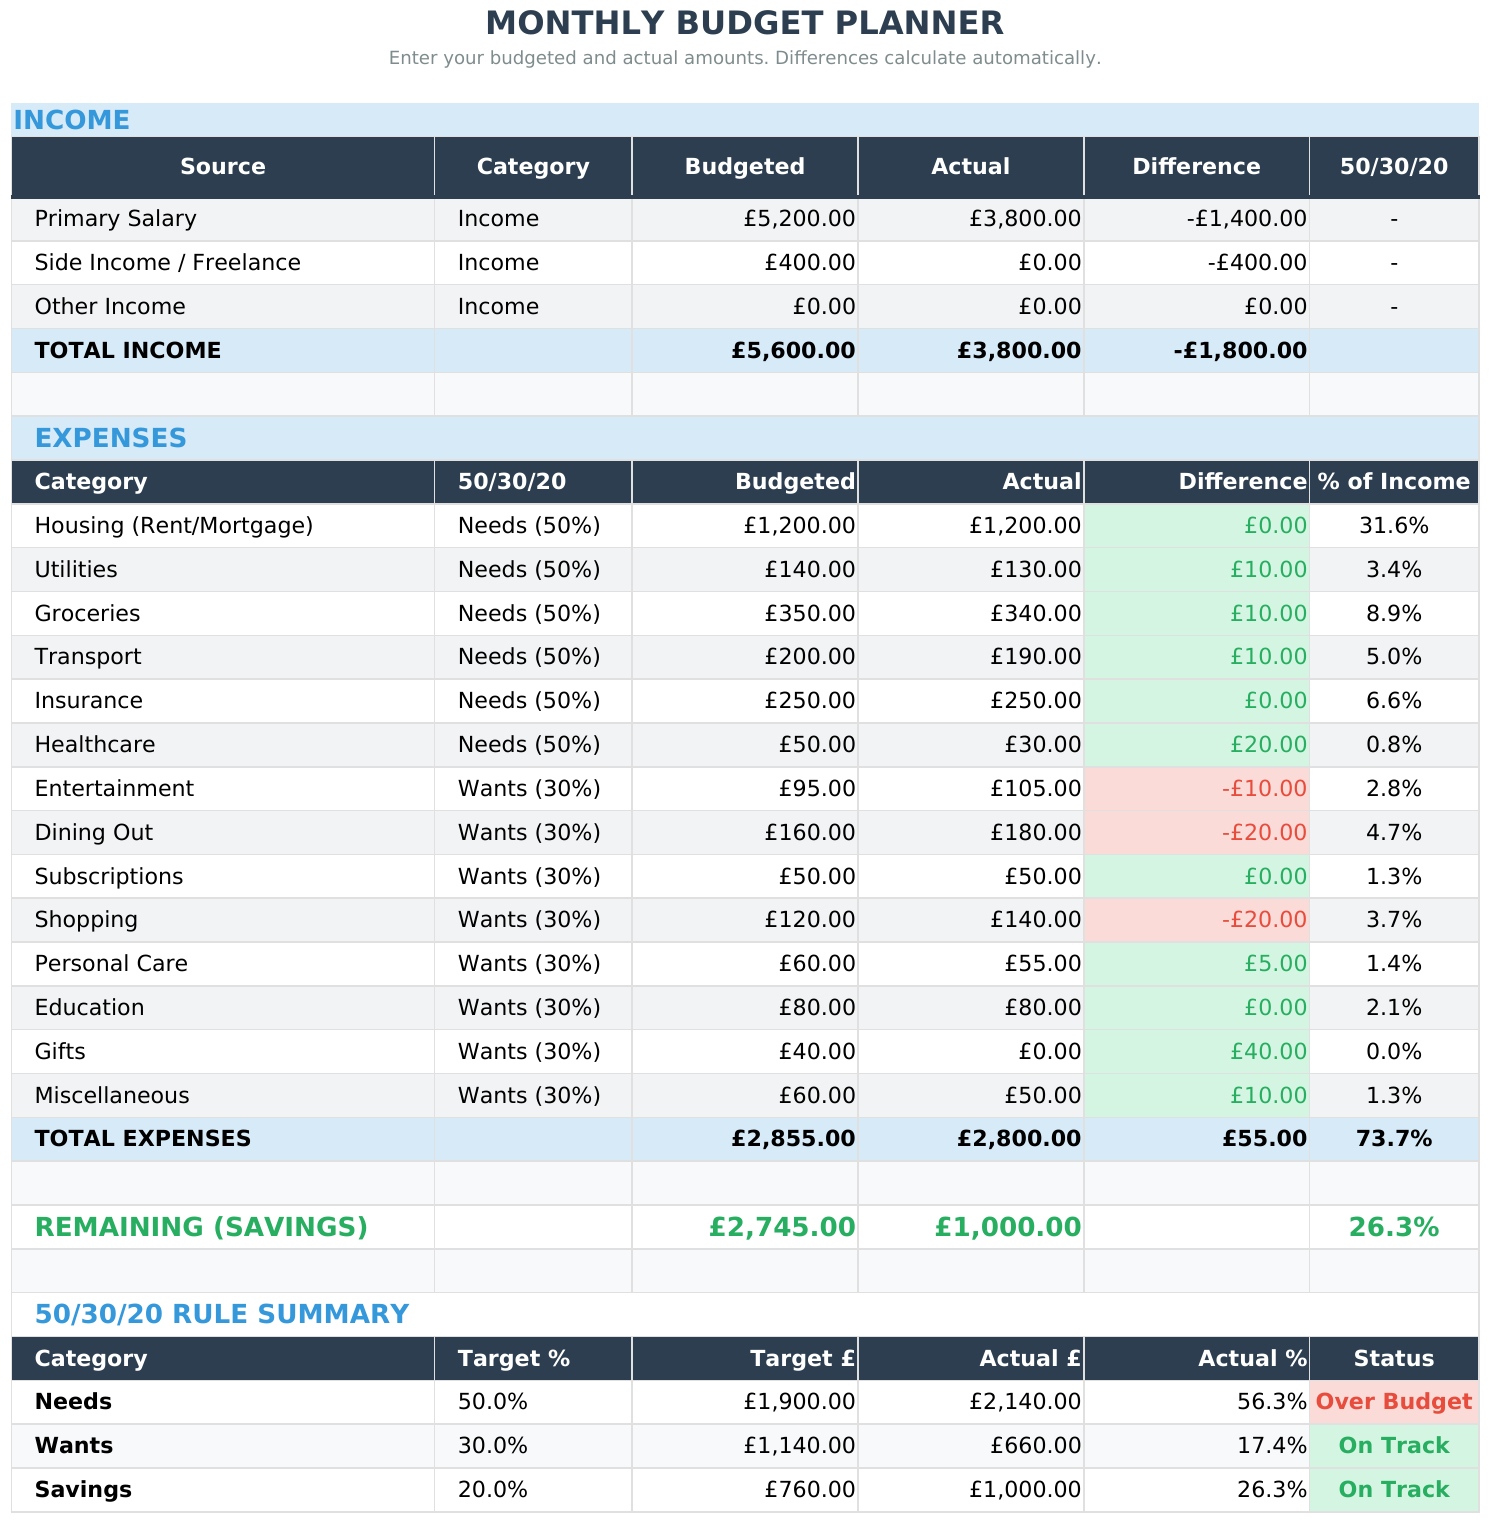The height and width of the screenshot is (1523, 1490).
Task: Click Housing percent of income 31.6%
Action: 1394,526
